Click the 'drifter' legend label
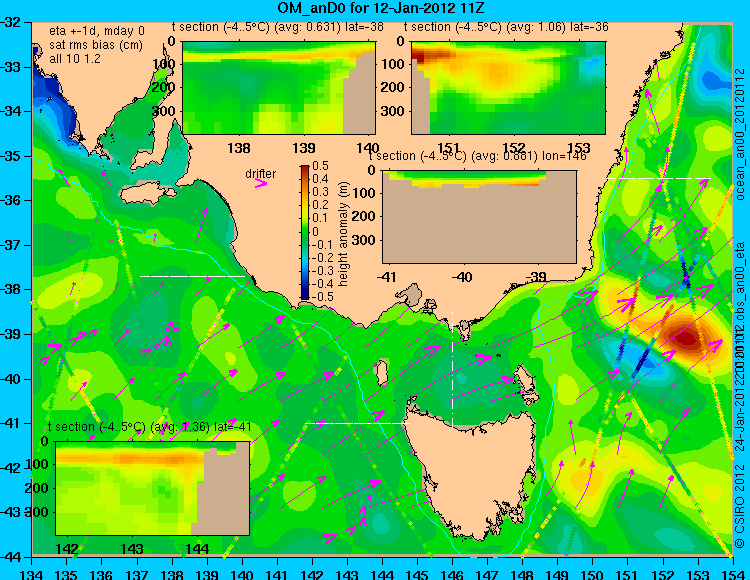 click(261, 174)
